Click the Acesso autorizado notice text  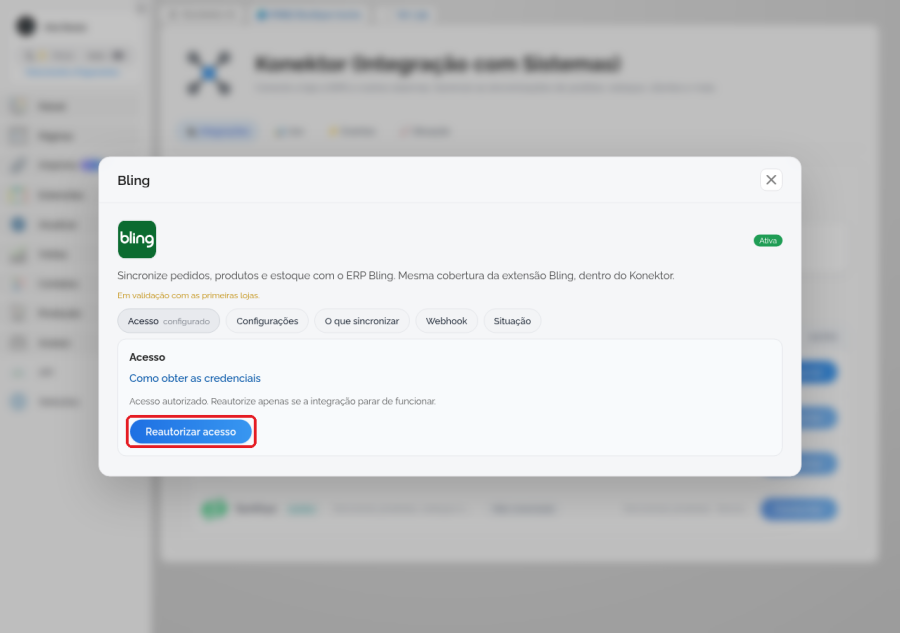pyautogui.click(x=282, y=401)
